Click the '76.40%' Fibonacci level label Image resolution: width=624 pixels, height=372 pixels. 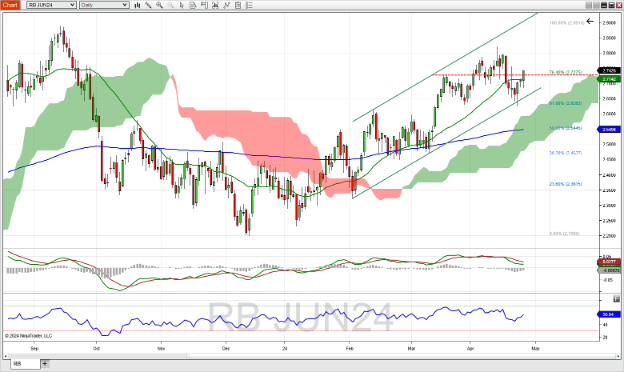pyautogui.click(x=565, y=72)
